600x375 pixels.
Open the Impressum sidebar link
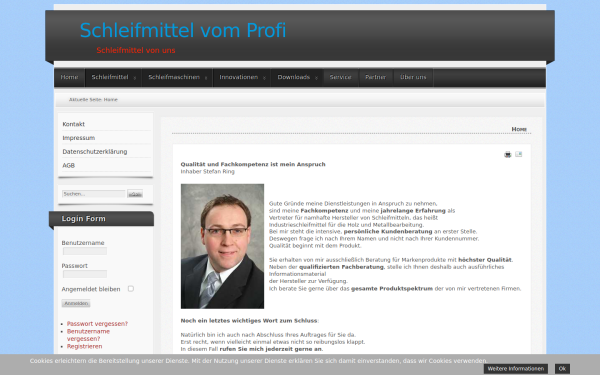pos(78,138)
